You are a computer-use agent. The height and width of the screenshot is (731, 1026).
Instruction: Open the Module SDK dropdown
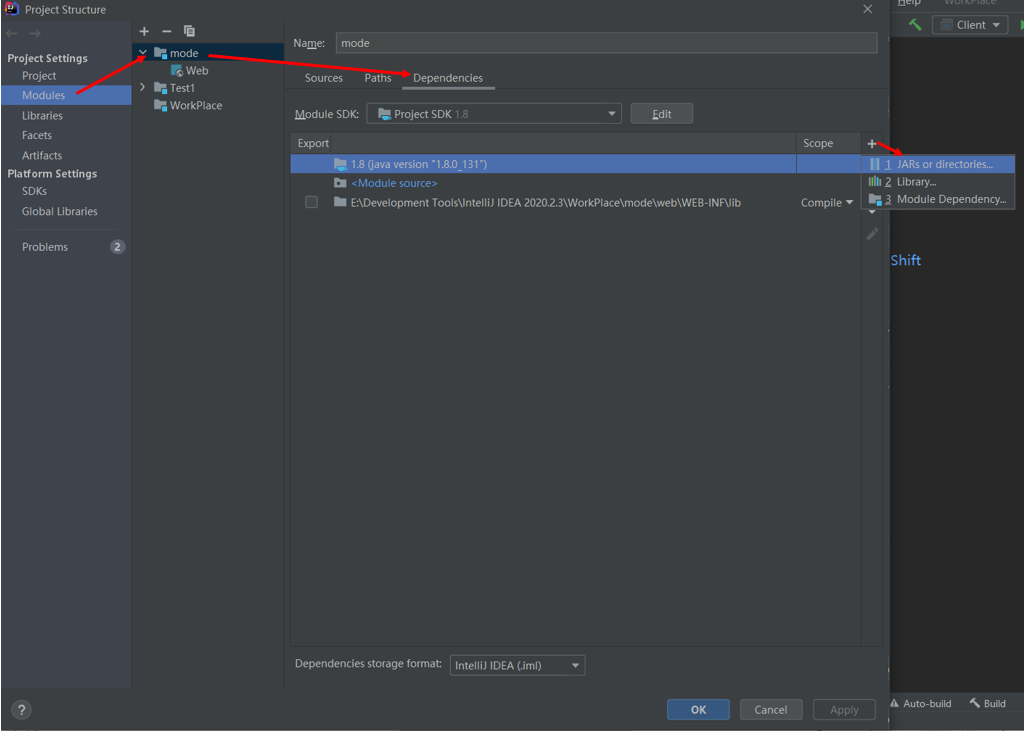[x=494, y=114]
